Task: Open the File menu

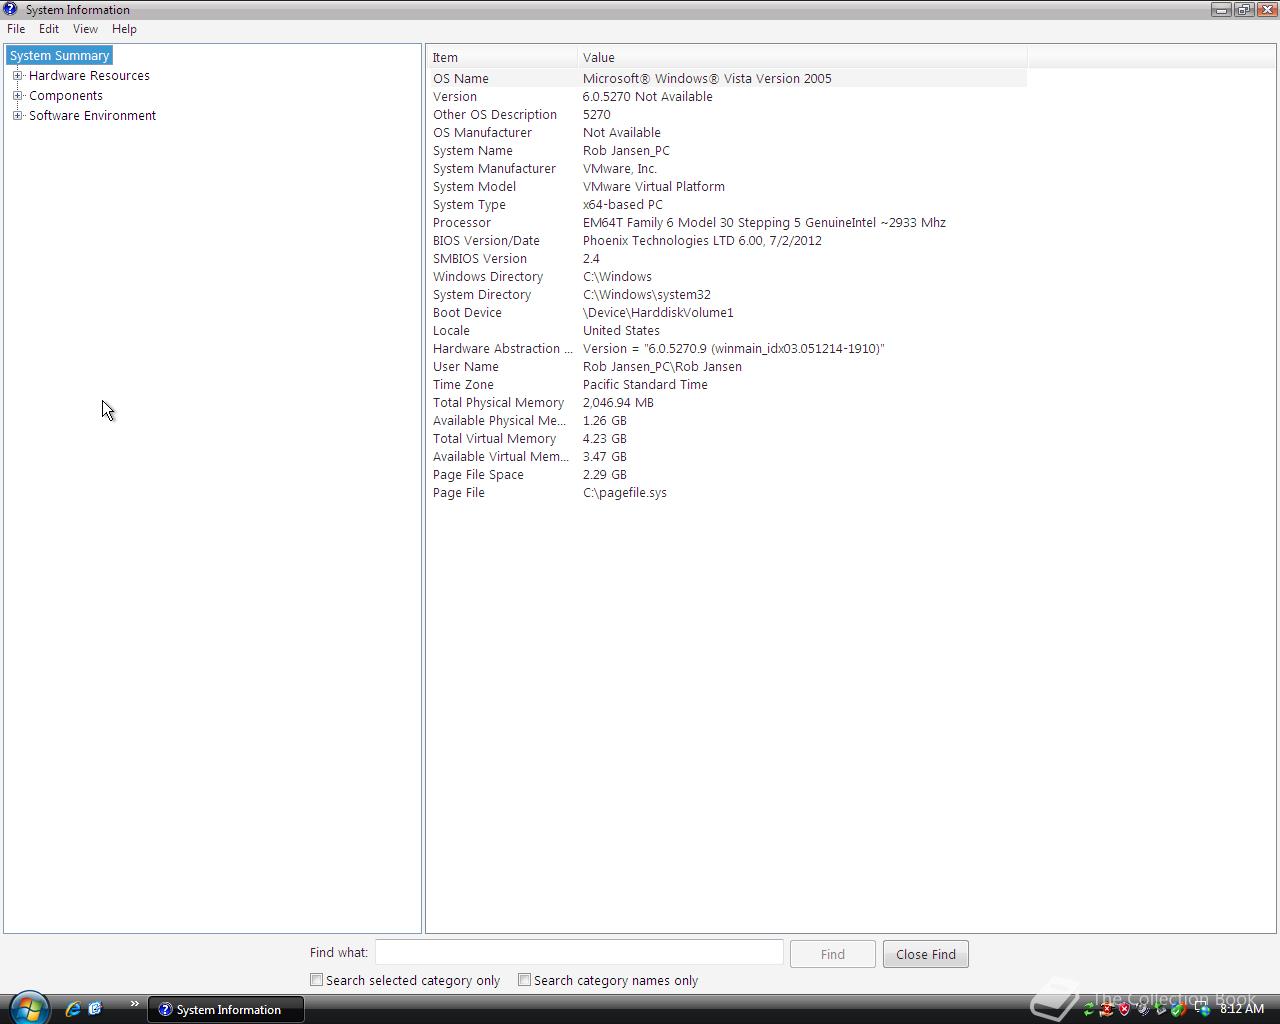Action: tap(16, 29)
